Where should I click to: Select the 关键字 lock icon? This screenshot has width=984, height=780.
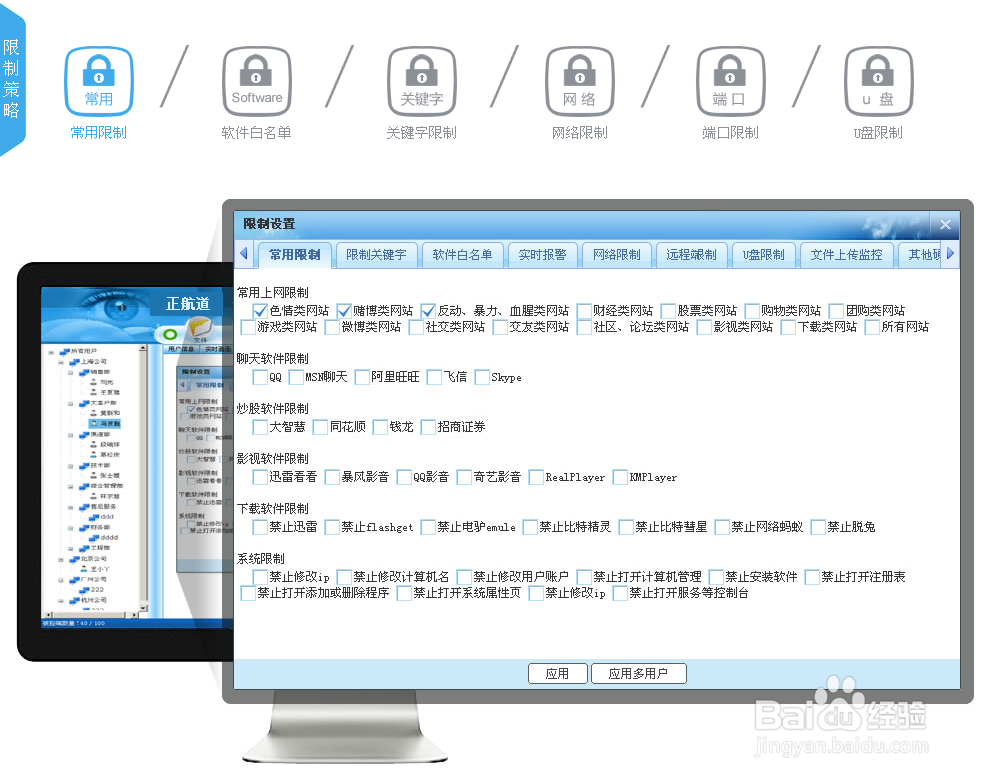coord(422,81)
